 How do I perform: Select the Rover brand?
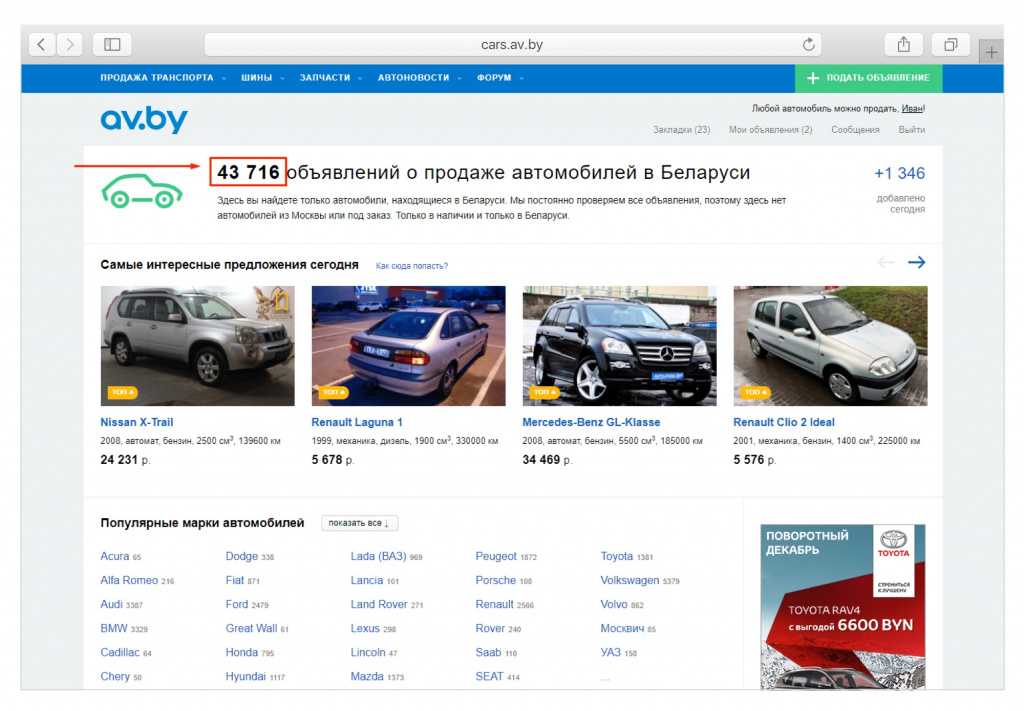pos(490,629)
